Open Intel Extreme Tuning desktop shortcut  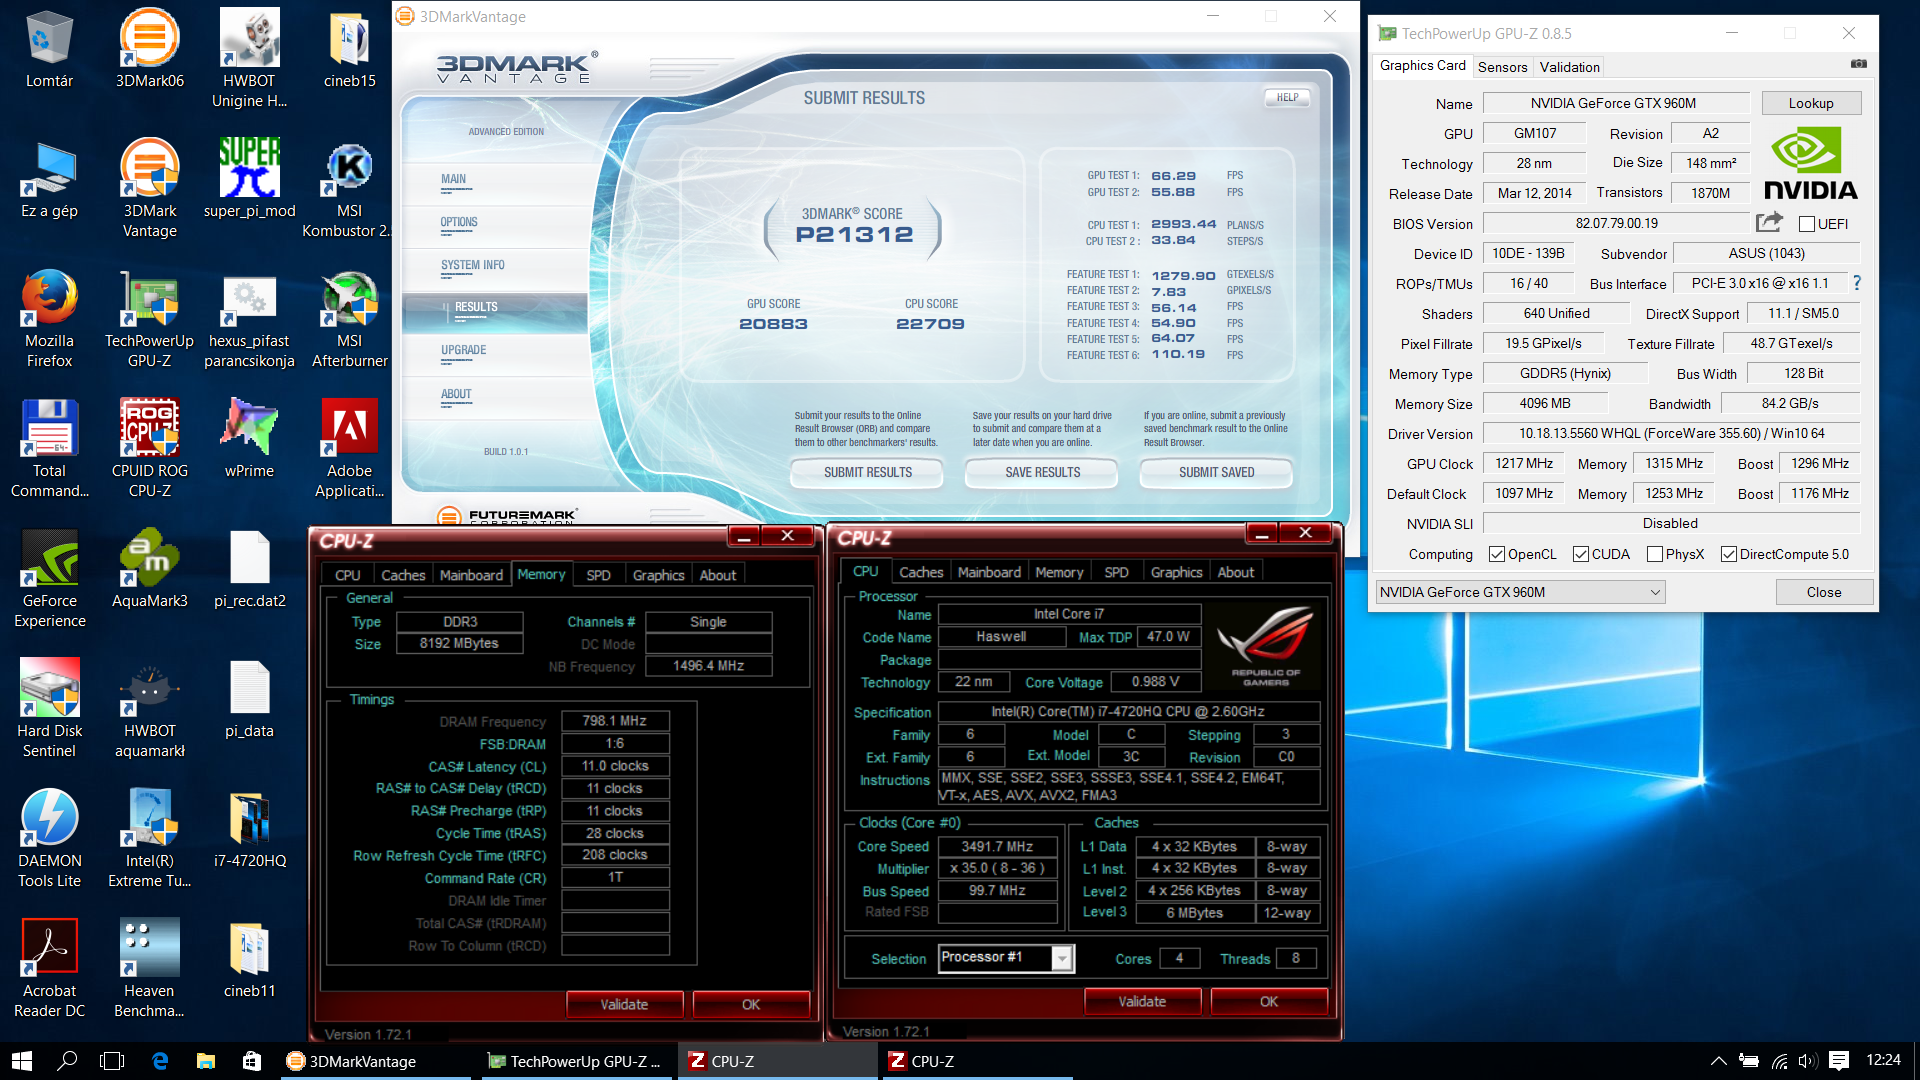click(149, 838)
